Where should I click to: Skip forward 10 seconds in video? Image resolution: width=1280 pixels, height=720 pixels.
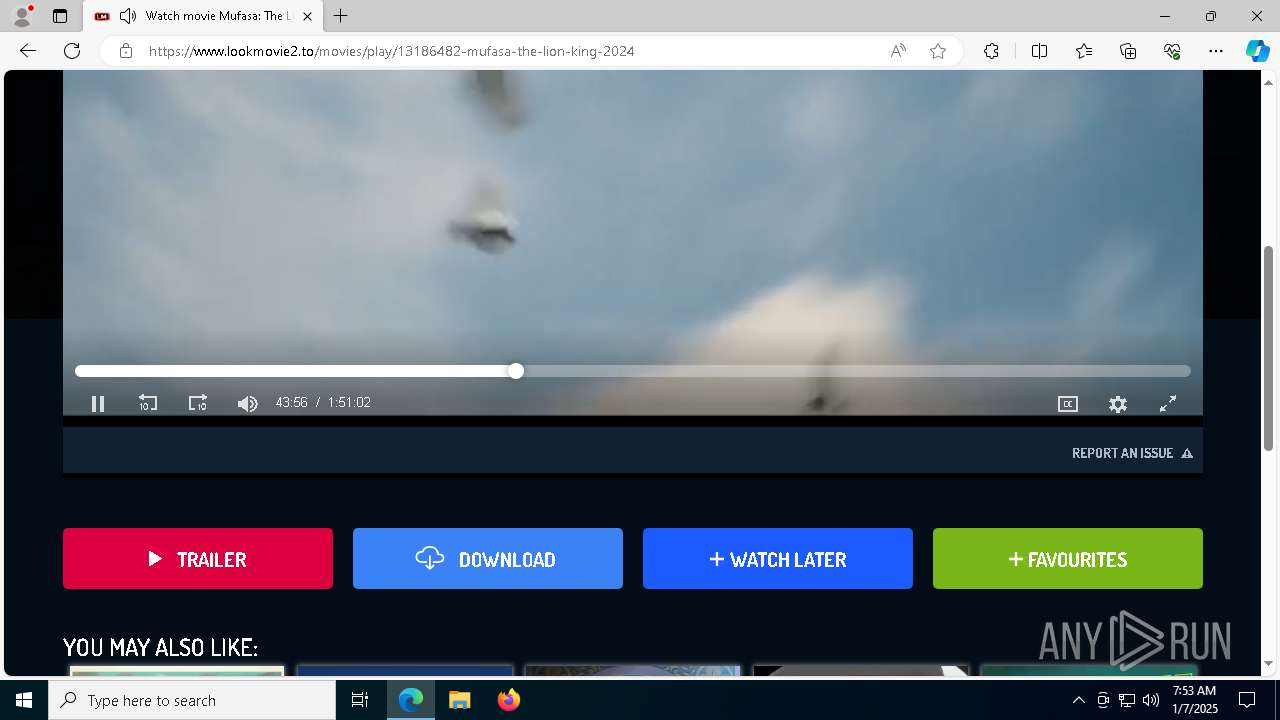coord(198,403)
